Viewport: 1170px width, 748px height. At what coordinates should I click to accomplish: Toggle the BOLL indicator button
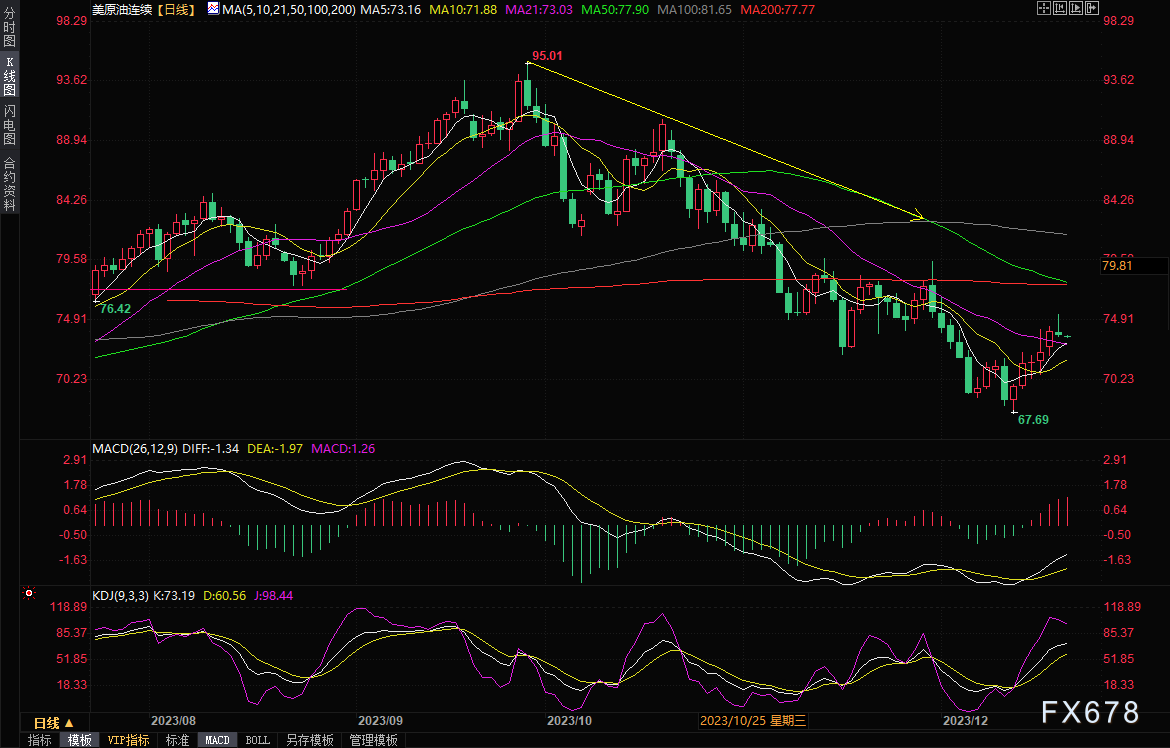pos(257,740)
